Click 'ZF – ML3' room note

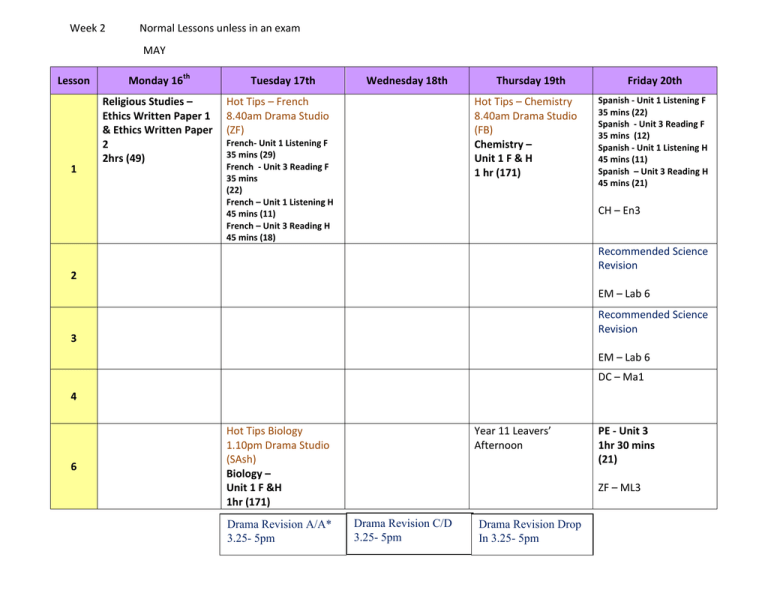pos(619,488)
